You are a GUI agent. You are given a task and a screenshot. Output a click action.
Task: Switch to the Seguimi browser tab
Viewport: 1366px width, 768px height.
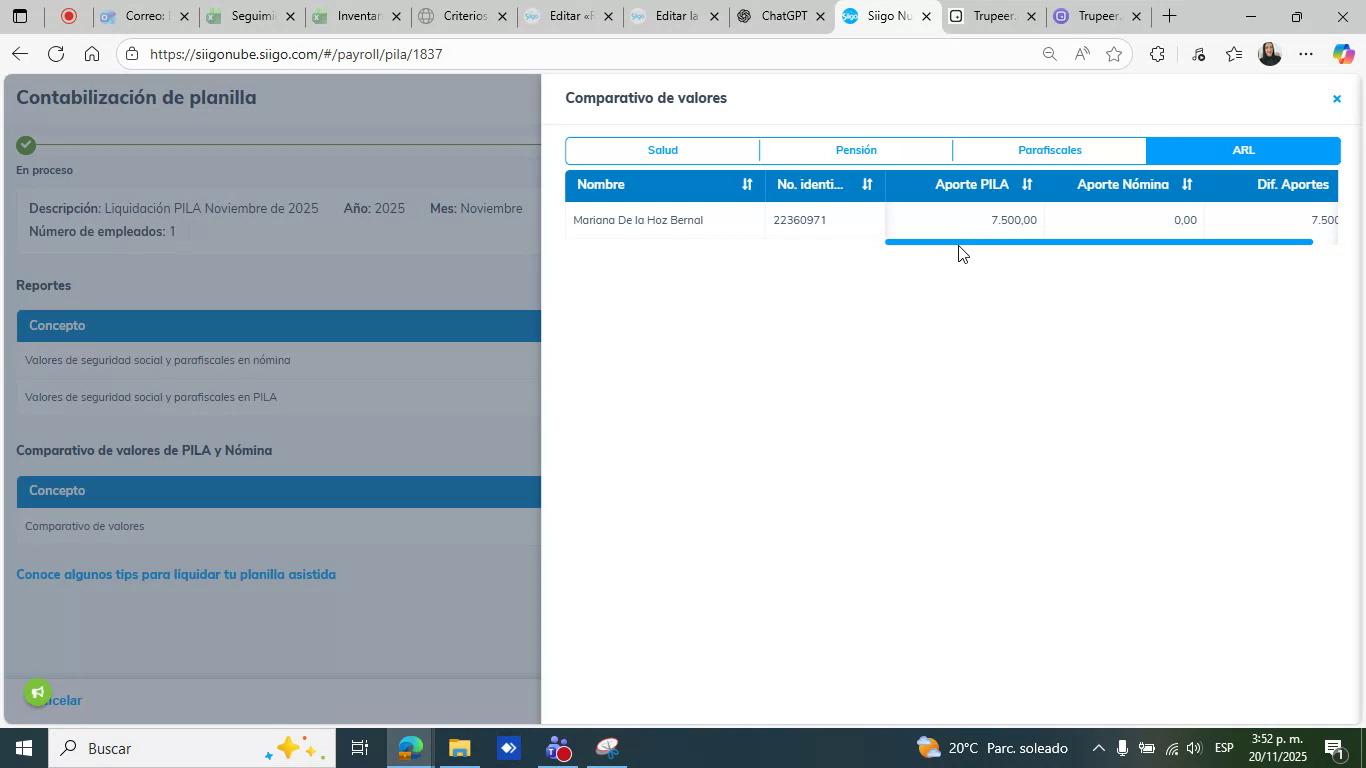point(250,16)
